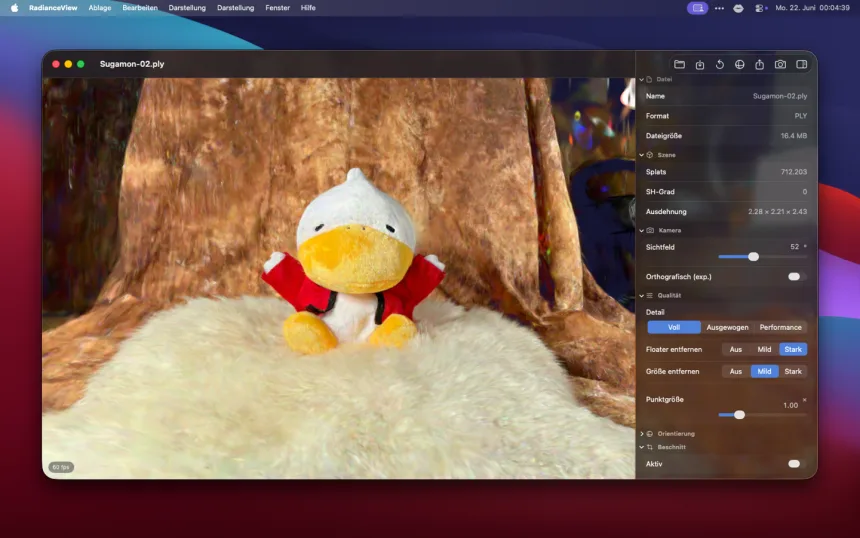Open the Fenster menu
This screenshot has height=538, width=860.
[x=278, y=8]
